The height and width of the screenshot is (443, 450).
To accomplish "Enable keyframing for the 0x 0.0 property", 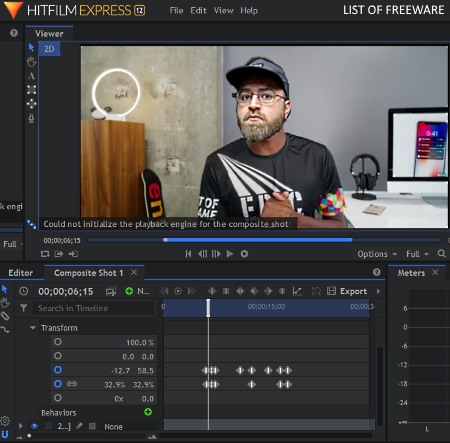I will click(x=58, y=398).
